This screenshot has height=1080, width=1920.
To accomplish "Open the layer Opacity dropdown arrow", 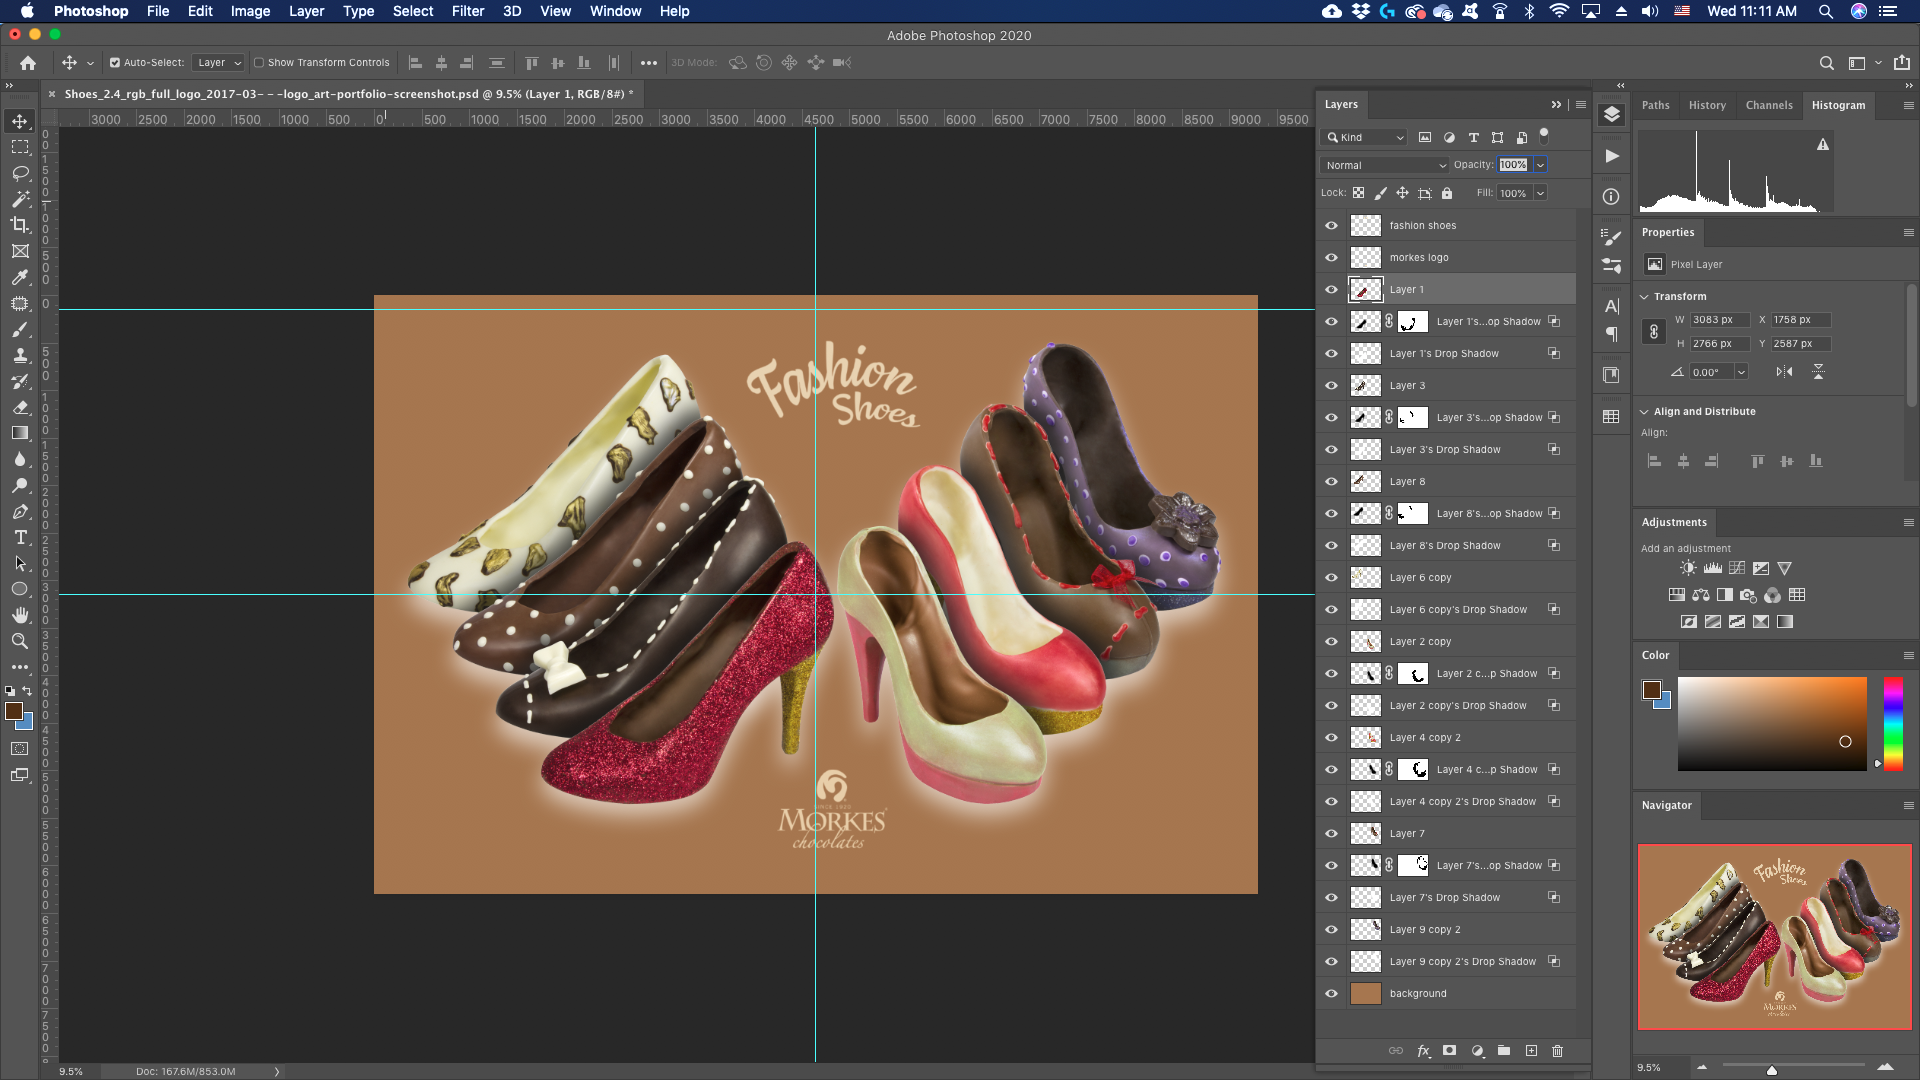I will (x=1541, y=165).
